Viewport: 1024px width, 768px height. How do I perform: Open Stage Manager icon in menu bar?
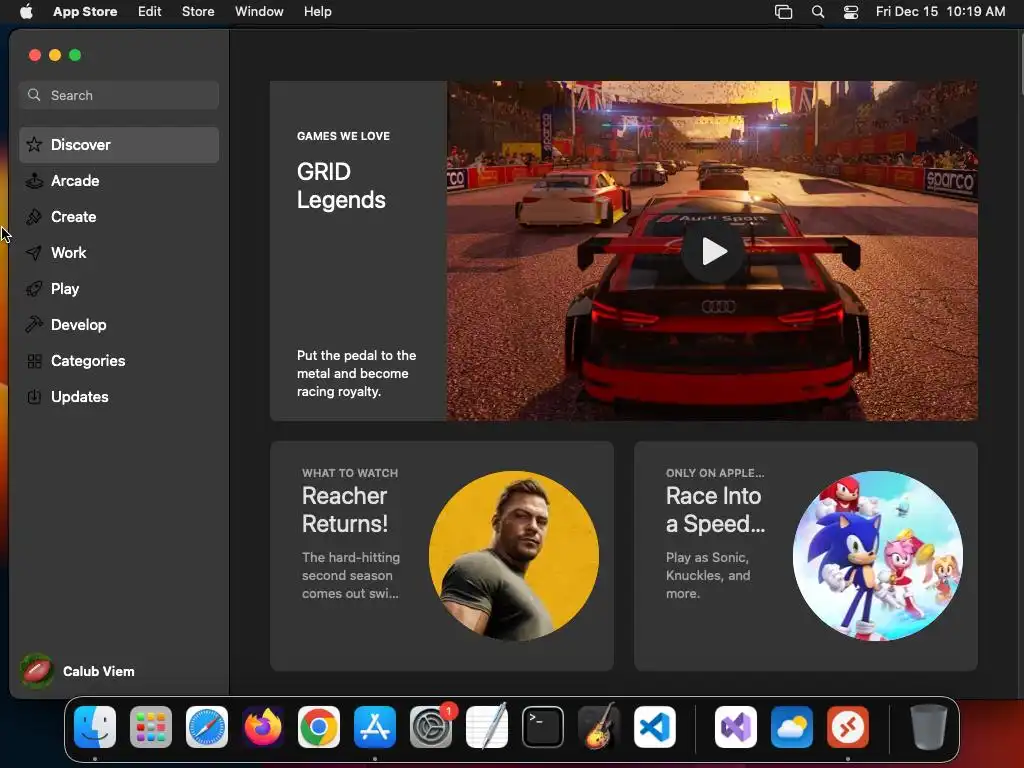[783, 12]
